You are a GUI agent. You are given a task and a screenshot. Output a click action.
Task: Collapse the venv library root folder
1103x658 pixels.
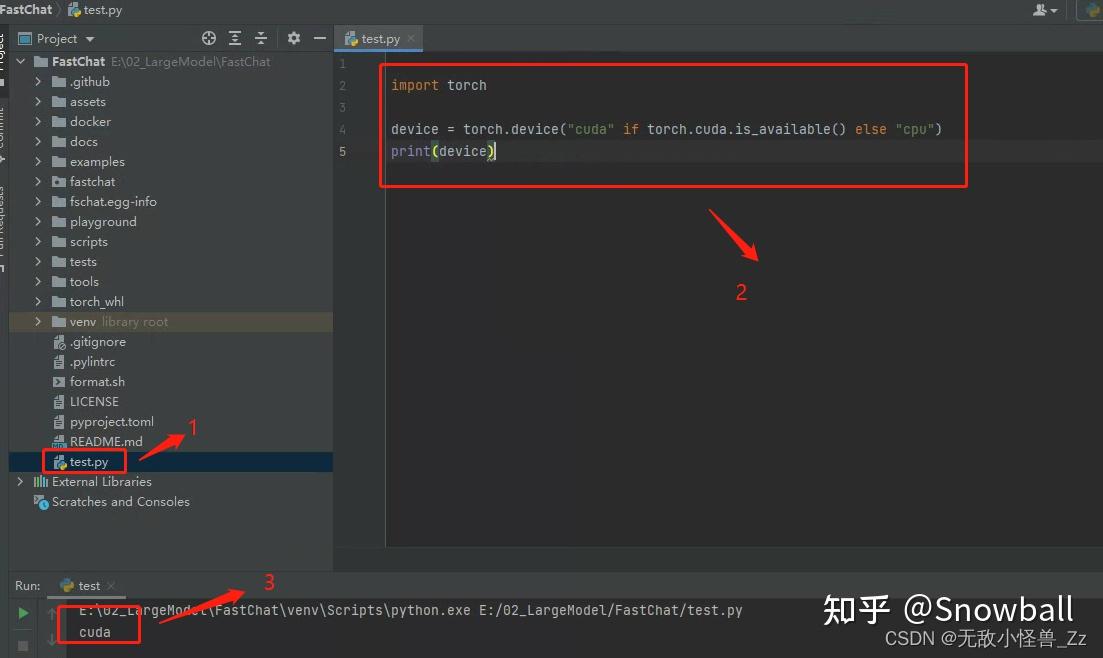point(37,321)
